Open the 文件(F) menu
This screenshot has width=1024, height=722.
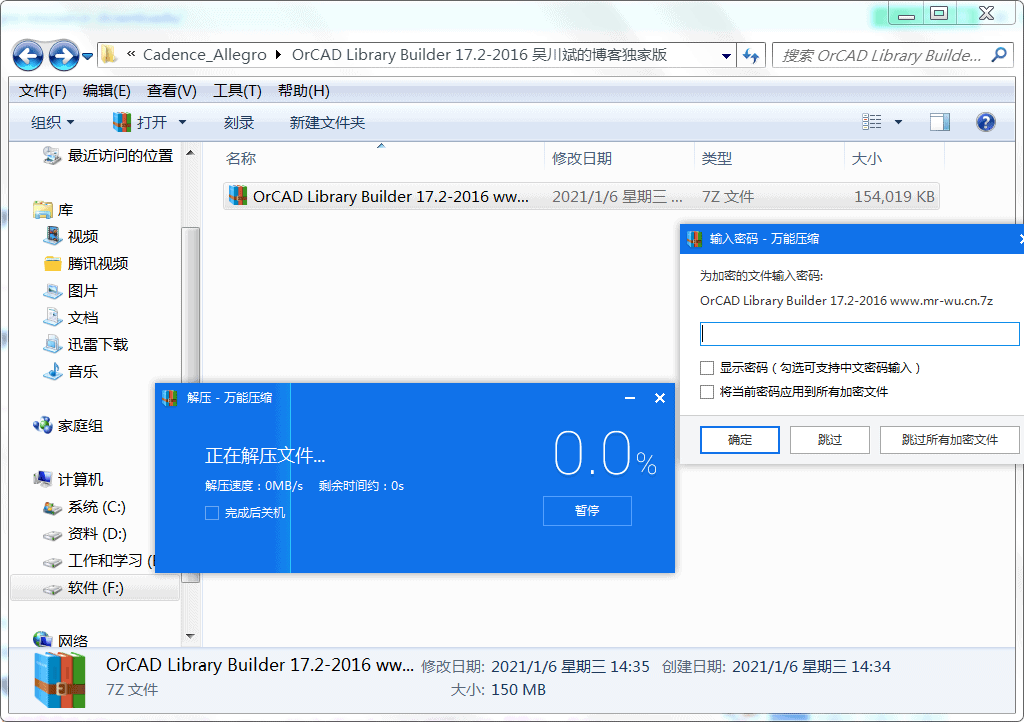tap(42, 91)
